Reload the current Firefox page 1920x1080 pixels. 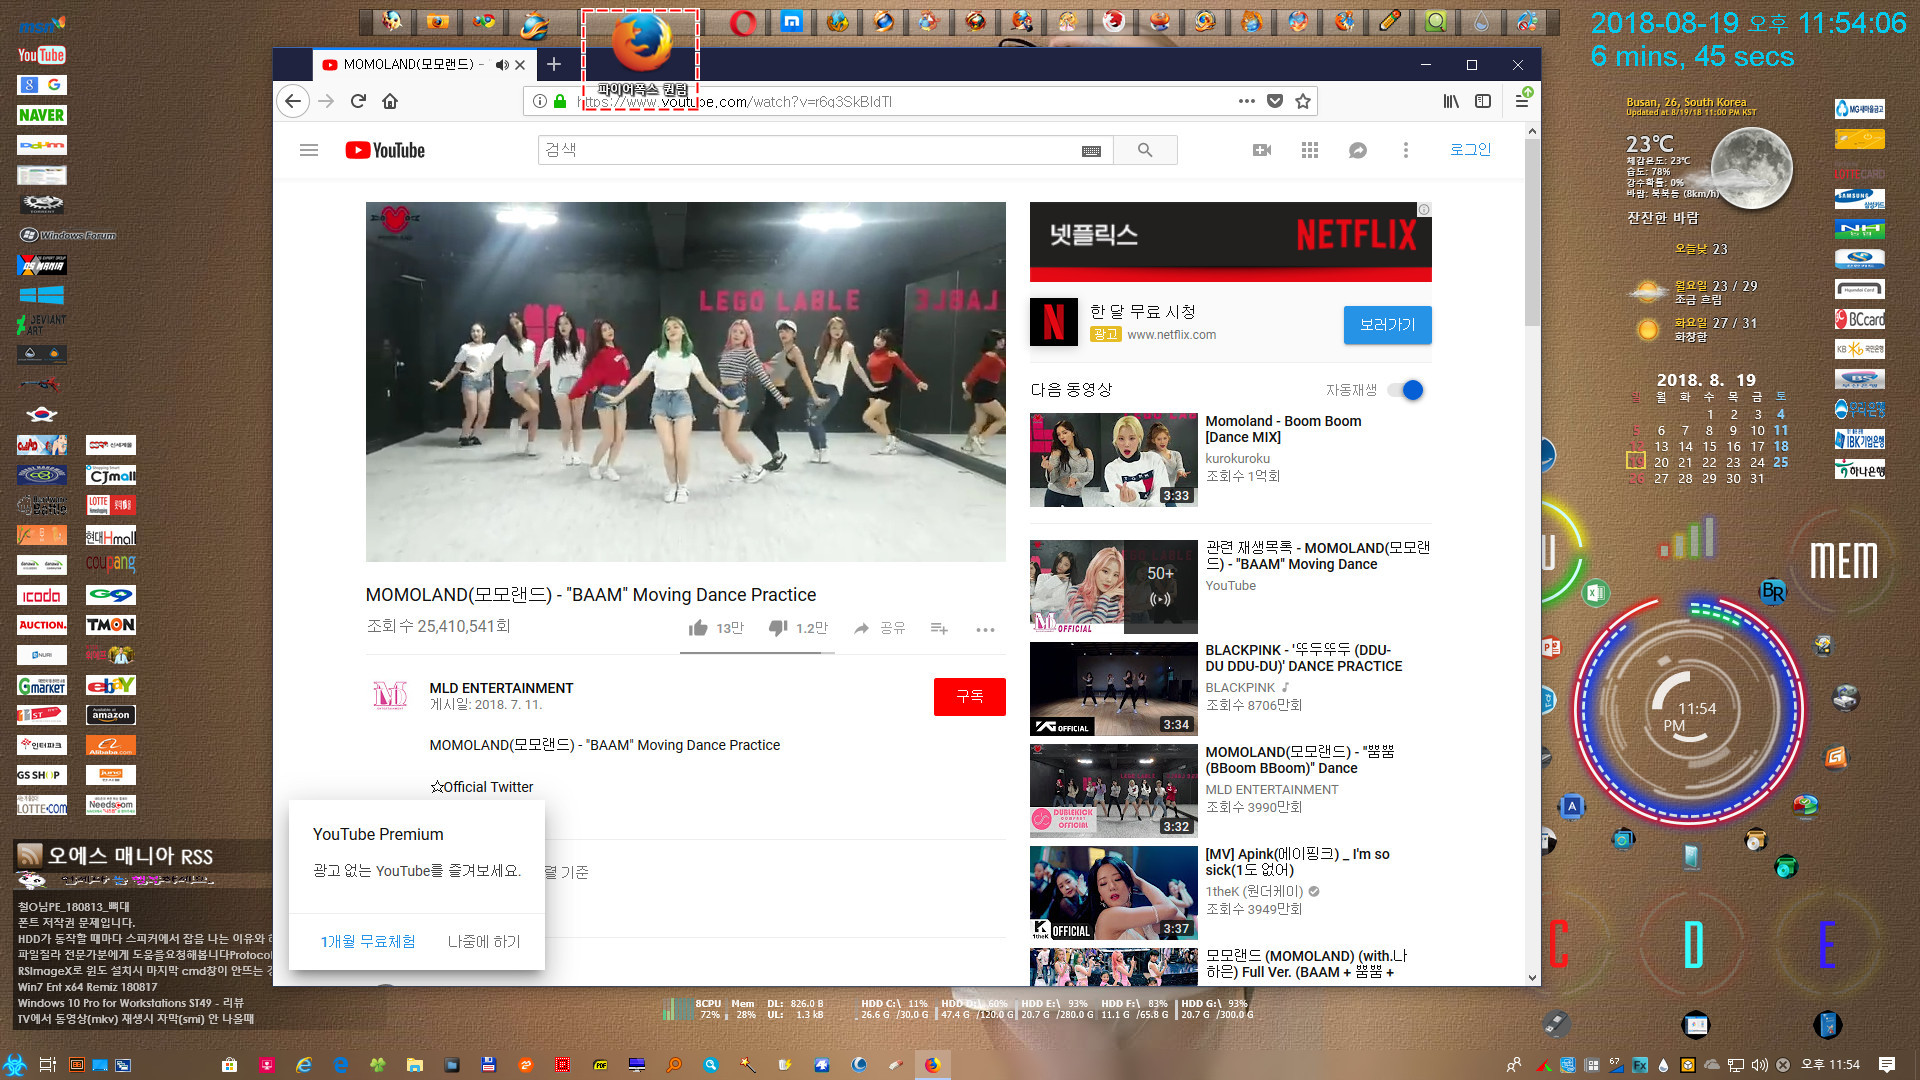(x=358, y=101)
